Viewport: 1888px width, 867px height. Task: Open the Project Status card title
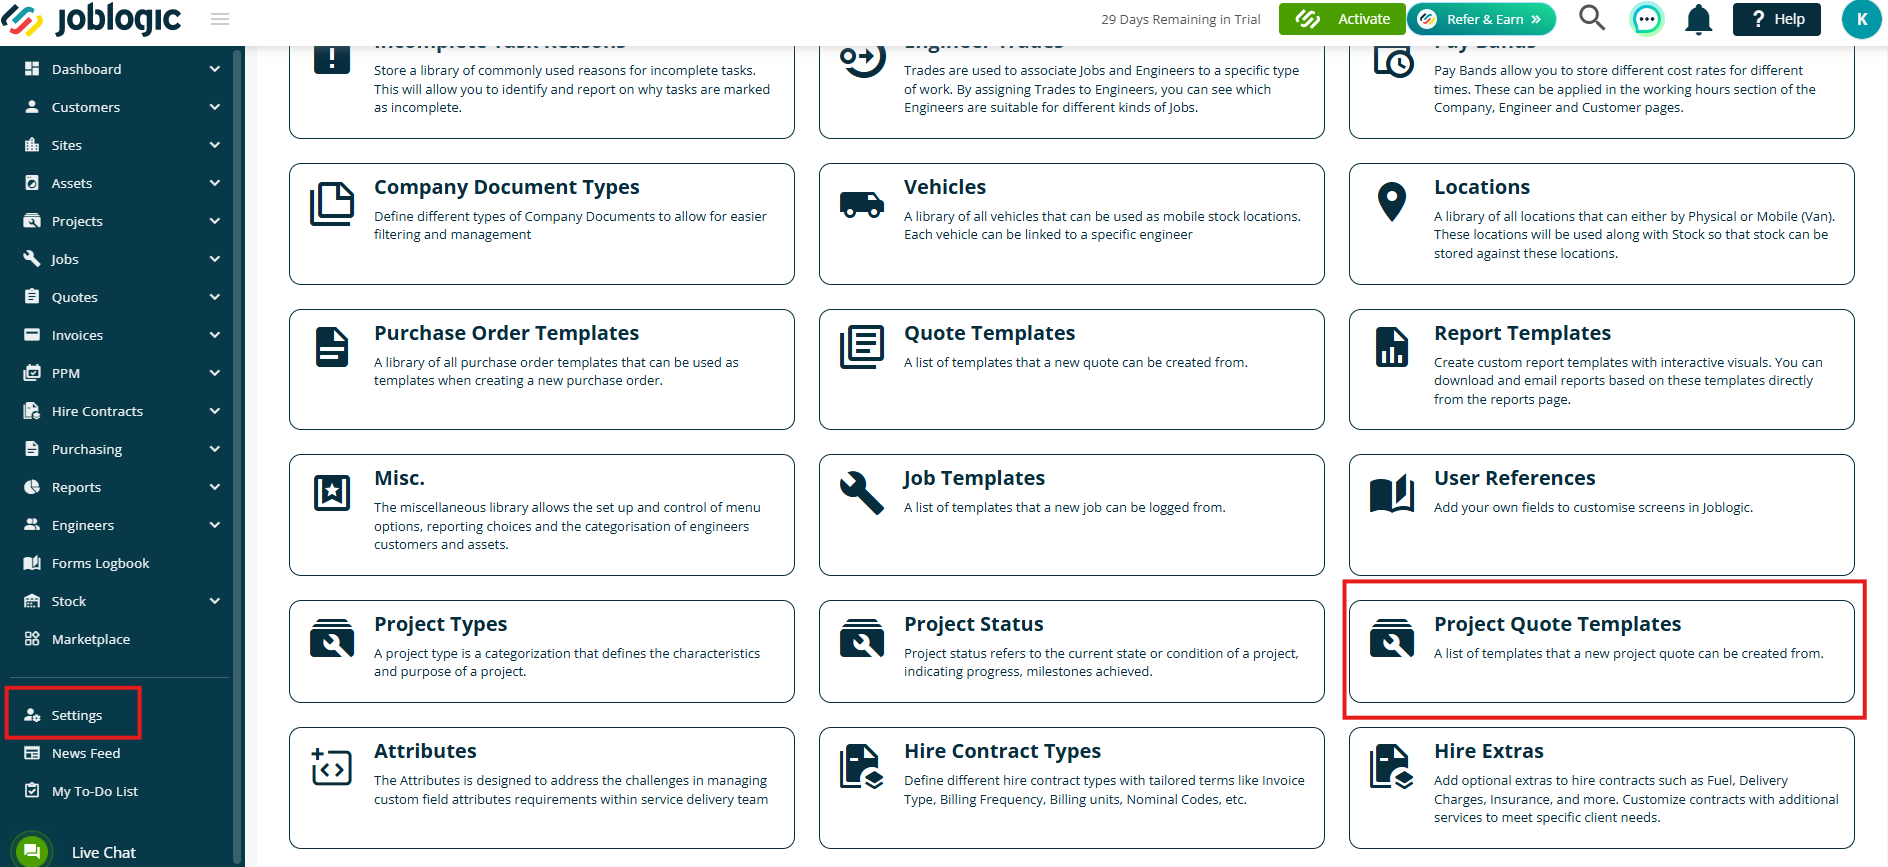coord(974,624)
